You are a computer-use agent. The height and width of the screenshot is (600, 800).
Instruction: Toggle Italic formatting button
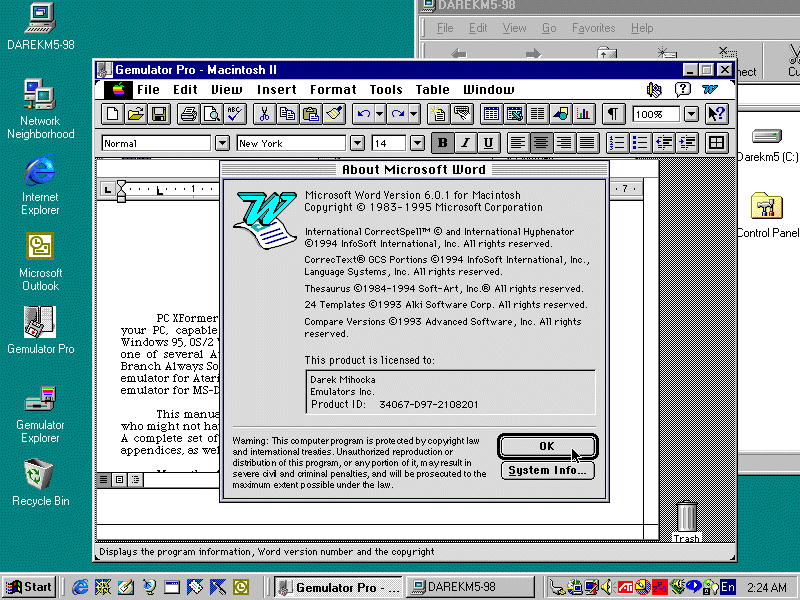click(x=465, y=143)
